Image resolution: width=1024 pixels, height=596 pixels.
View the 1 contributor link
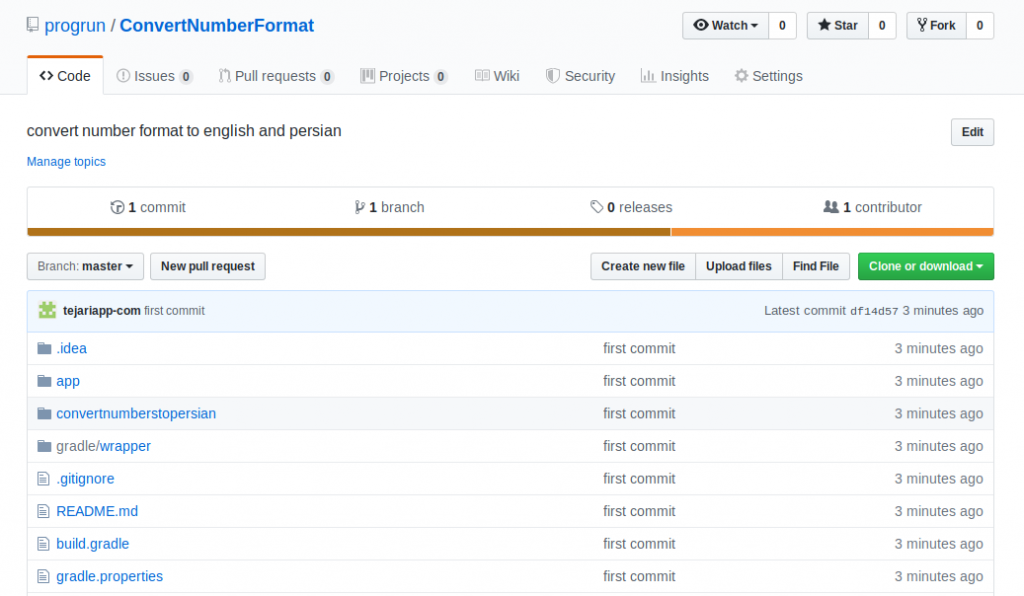872,208
